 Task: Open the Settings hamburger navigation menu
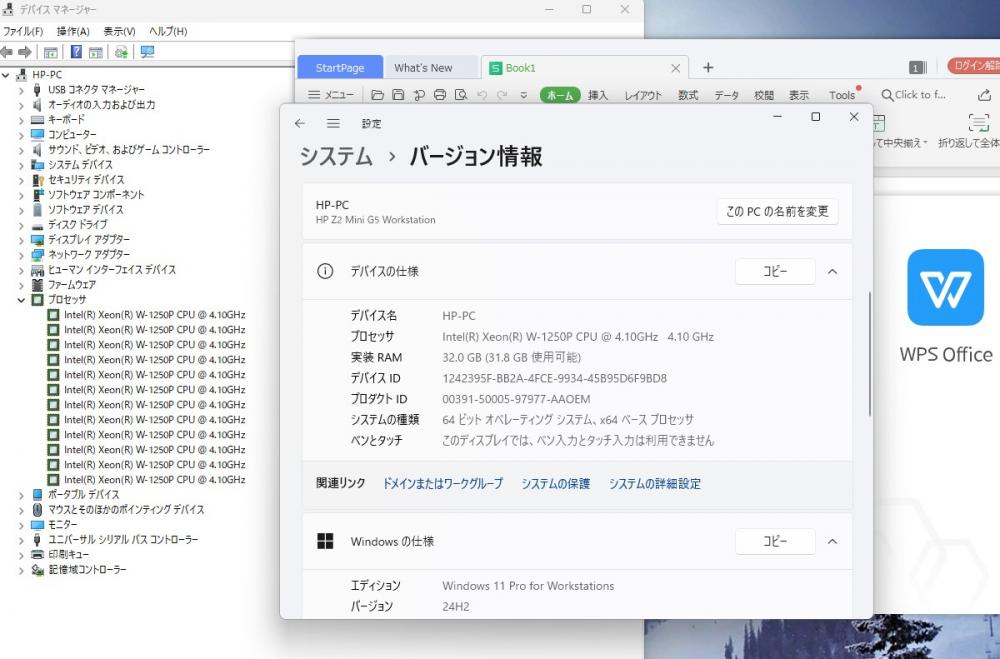click(333, 123)
